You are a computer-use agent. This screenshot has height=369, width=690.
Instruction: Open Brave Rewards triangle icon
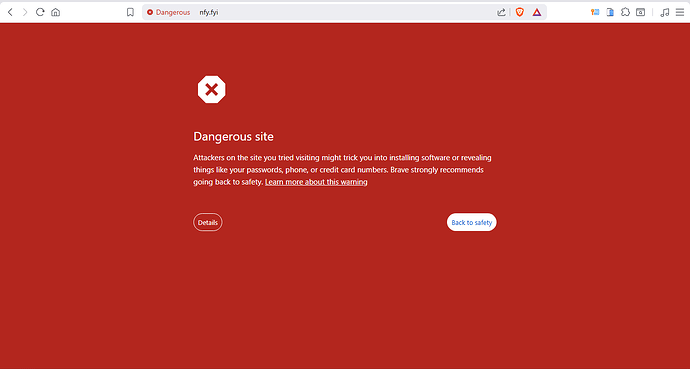tap(537, 12)
